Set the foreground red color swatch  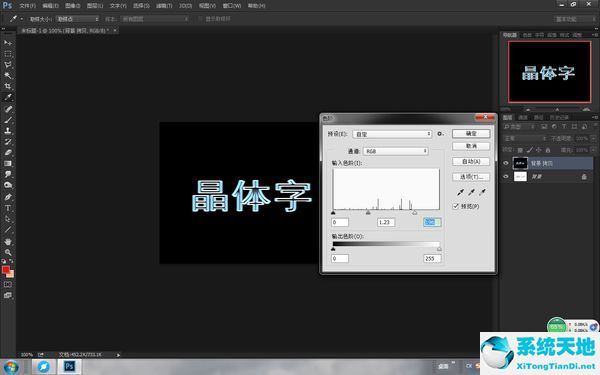pos(6,270)
